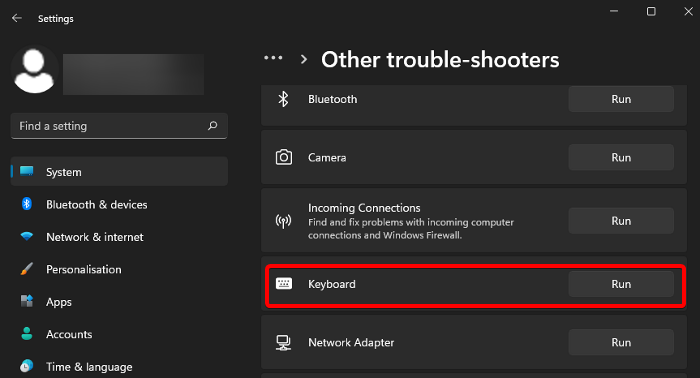Click the Camera row label
This screenshot has width=700, height=378.
pyautogui.click(x=327, y=158)
